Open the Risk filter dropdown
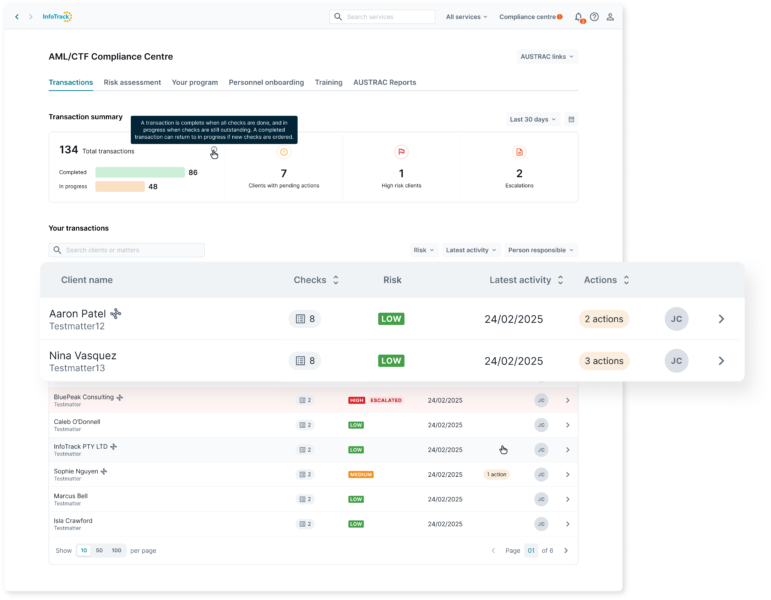Image resolution: width=771 pixels, height=600 pixels. tap(423, 250)
